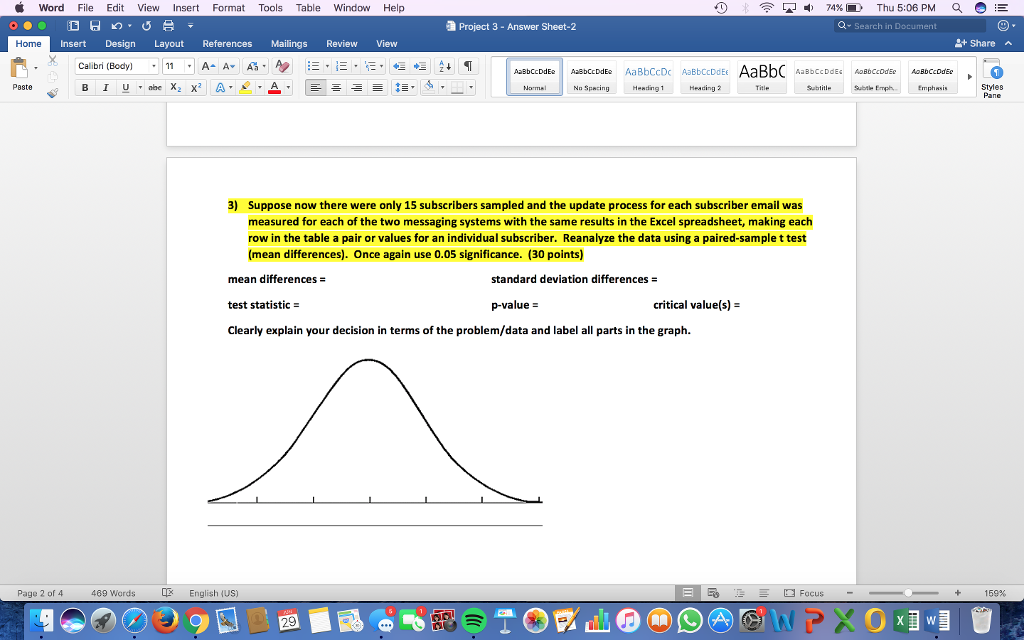Toggle bold formatting

point(85,88)
